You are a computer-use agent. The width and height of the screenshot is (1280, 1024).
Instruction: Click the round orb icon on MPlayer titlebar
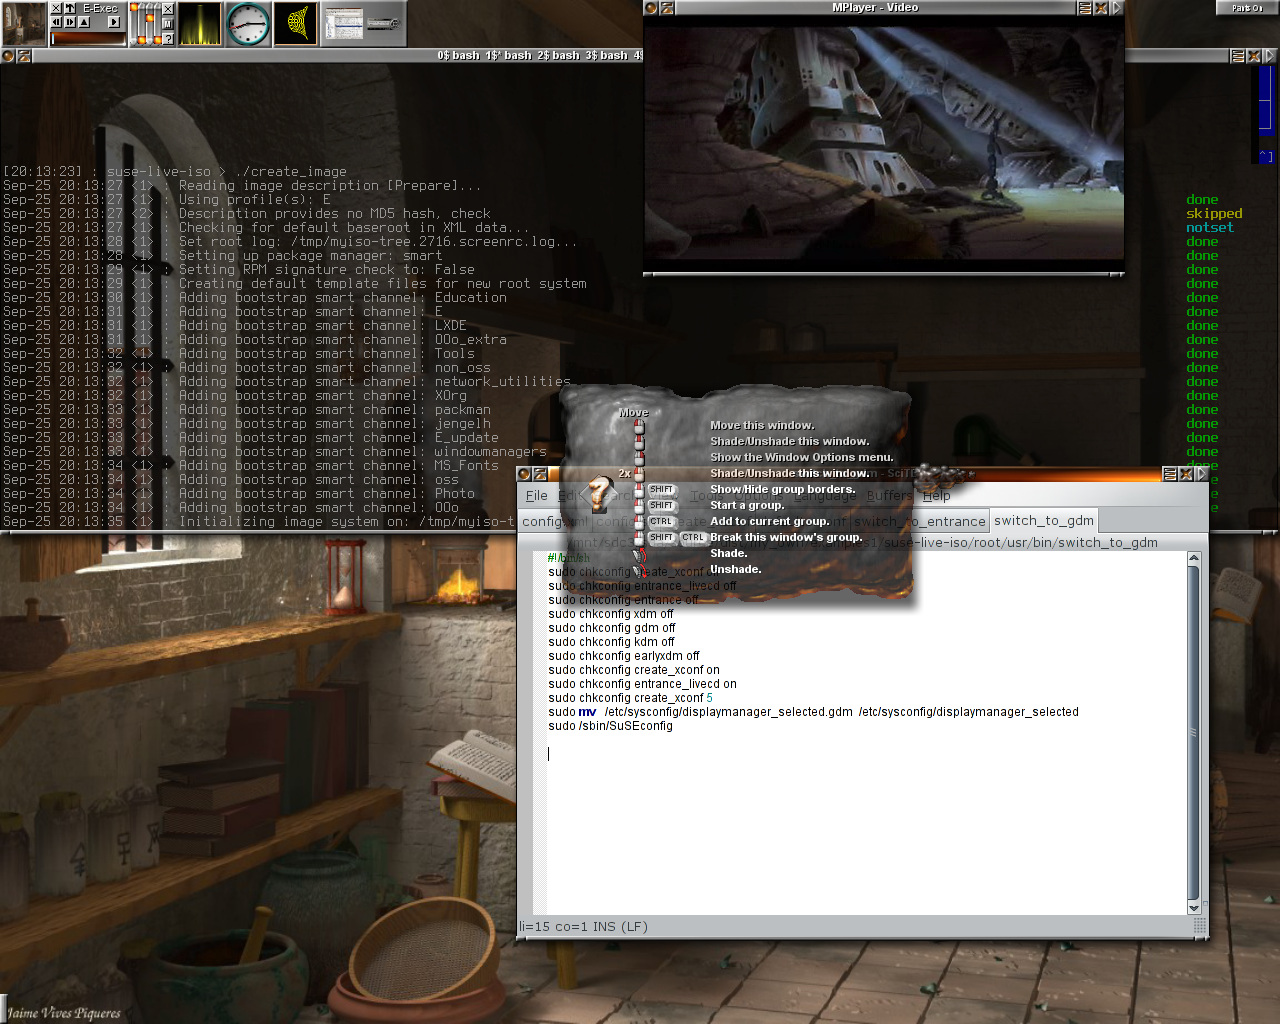[x=651, y=8]
